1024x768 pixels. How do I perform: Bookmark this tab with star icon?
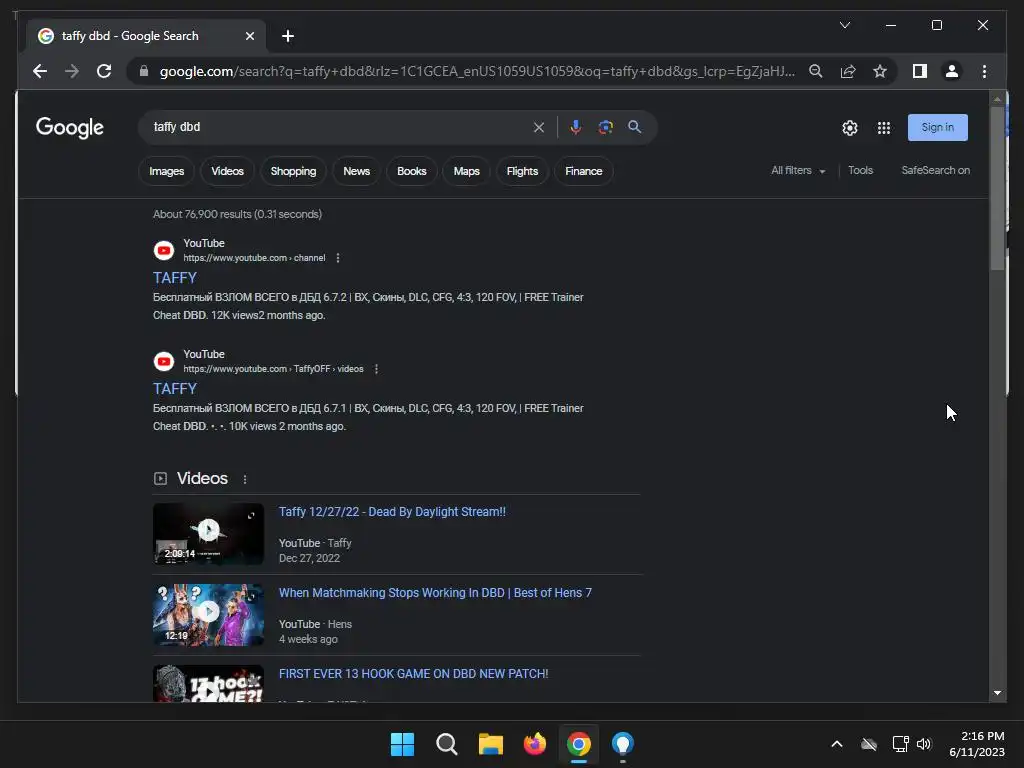[880, 71]
